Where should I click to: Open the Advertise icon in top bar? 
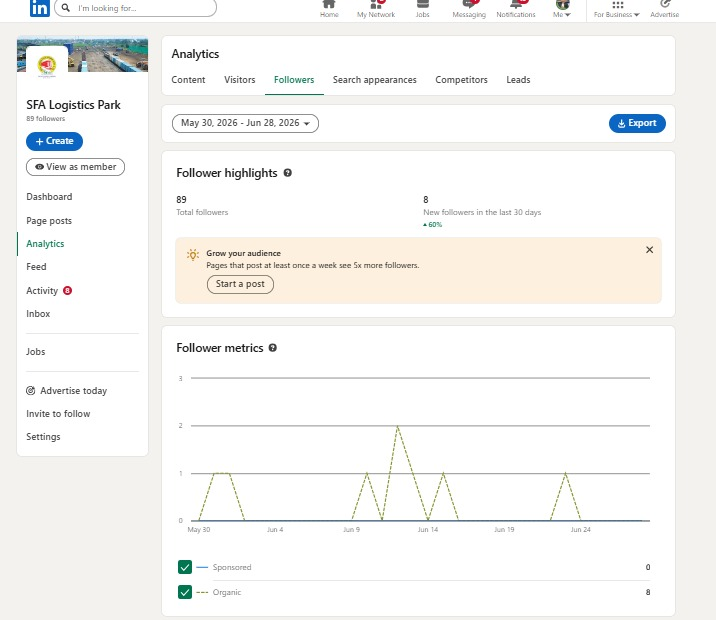[664, 5]
